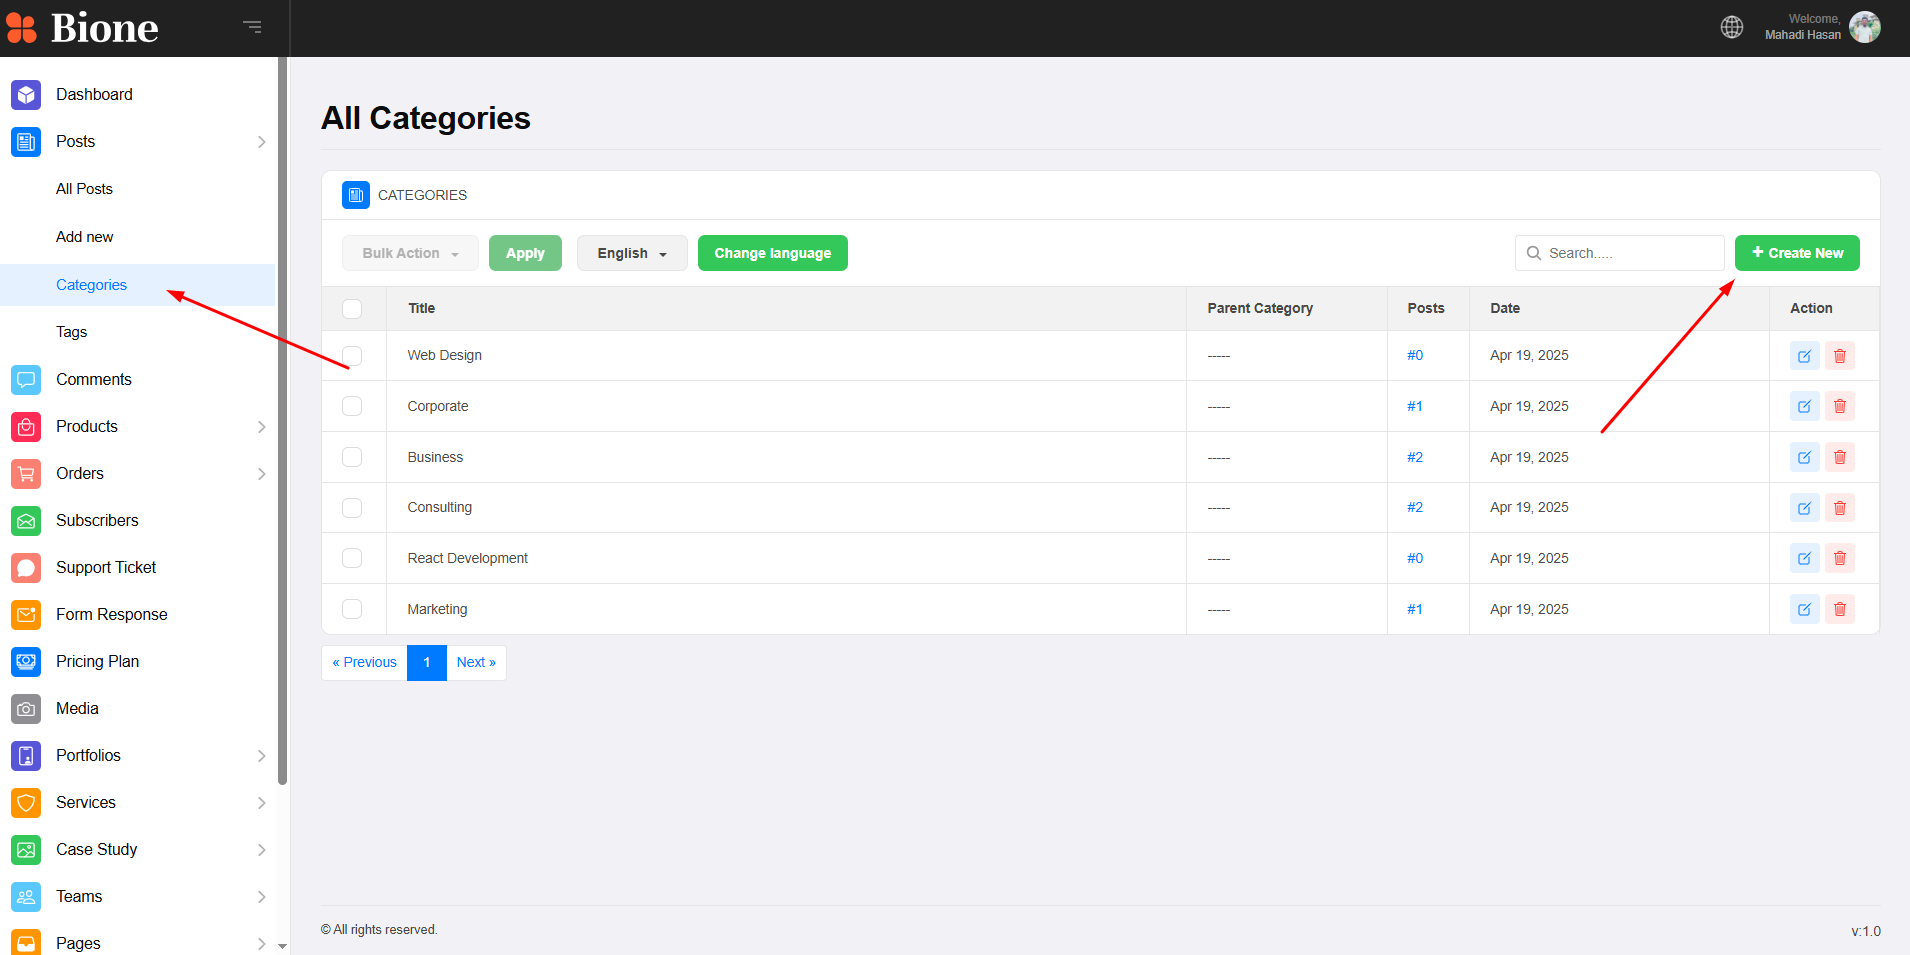
Task: Click the Pricing Plan money icon
Action: [x=26, y=662]
